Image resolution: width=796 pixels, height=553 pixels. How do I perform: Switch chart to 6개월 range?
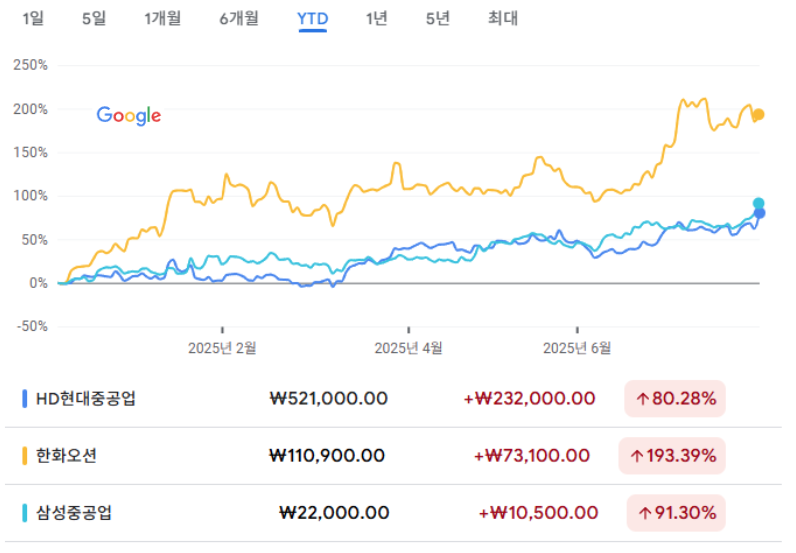coord(239,19)
